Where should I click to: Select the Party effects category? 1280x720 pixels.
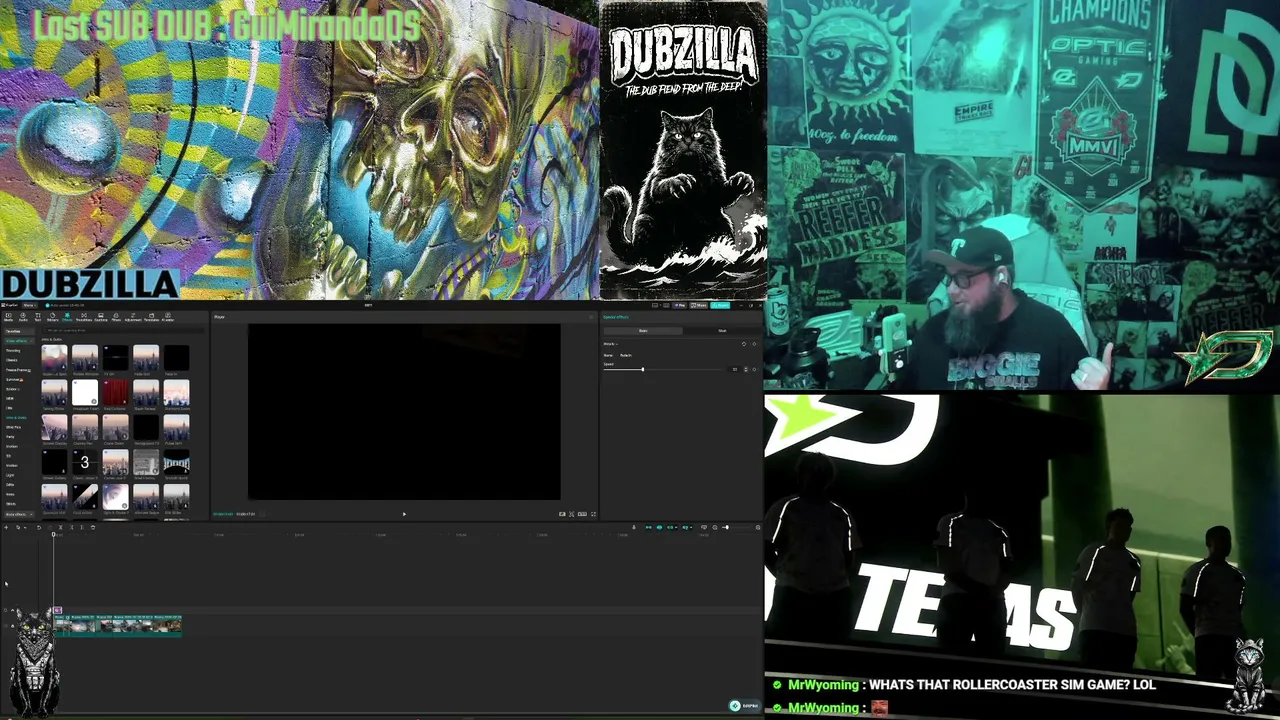(11, 437)
